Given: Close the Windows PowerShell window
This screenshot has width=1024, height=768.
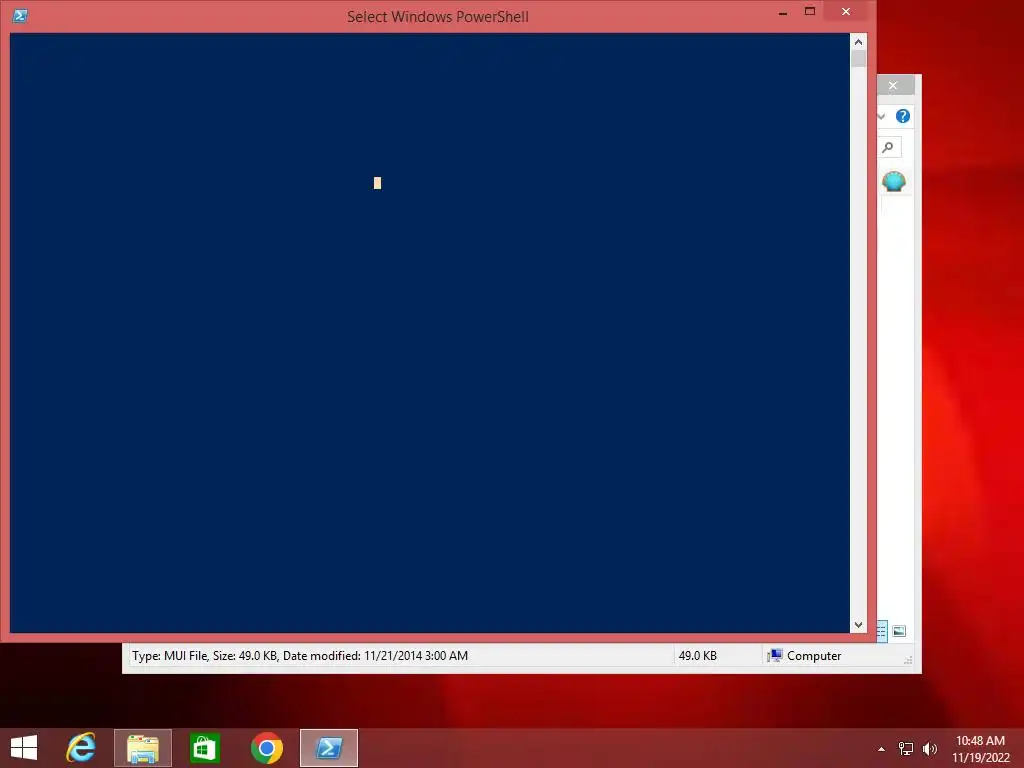Looking at the screenshot, I should coord(846,12).
